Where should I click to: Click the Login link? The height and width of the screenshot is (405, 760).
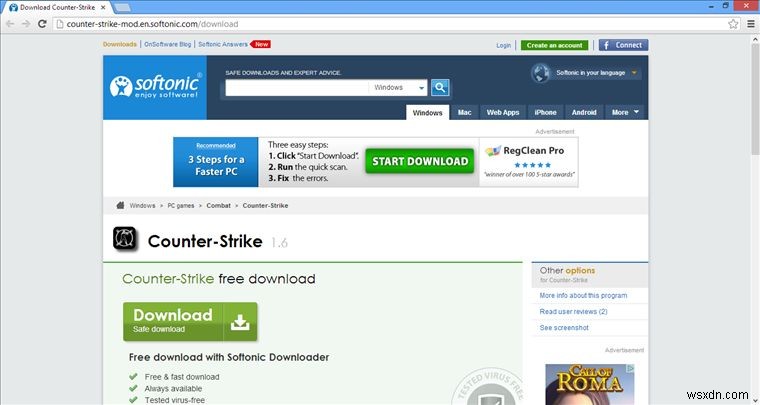pyautogui.click(x=504, y=46)
